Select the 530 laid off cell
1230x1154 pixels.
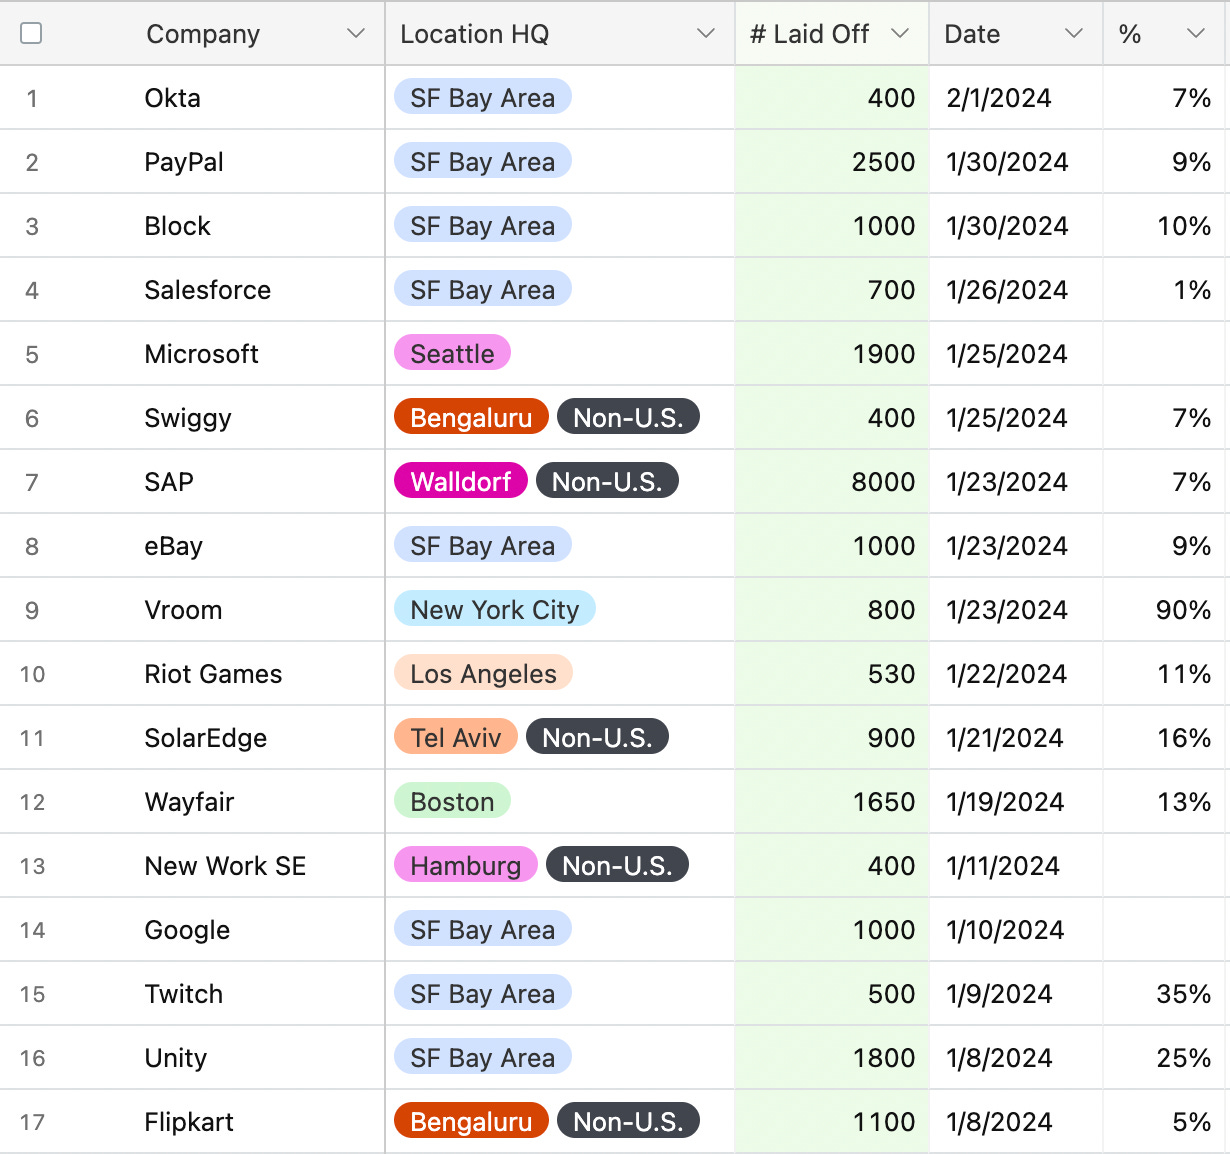coord(832,674)
